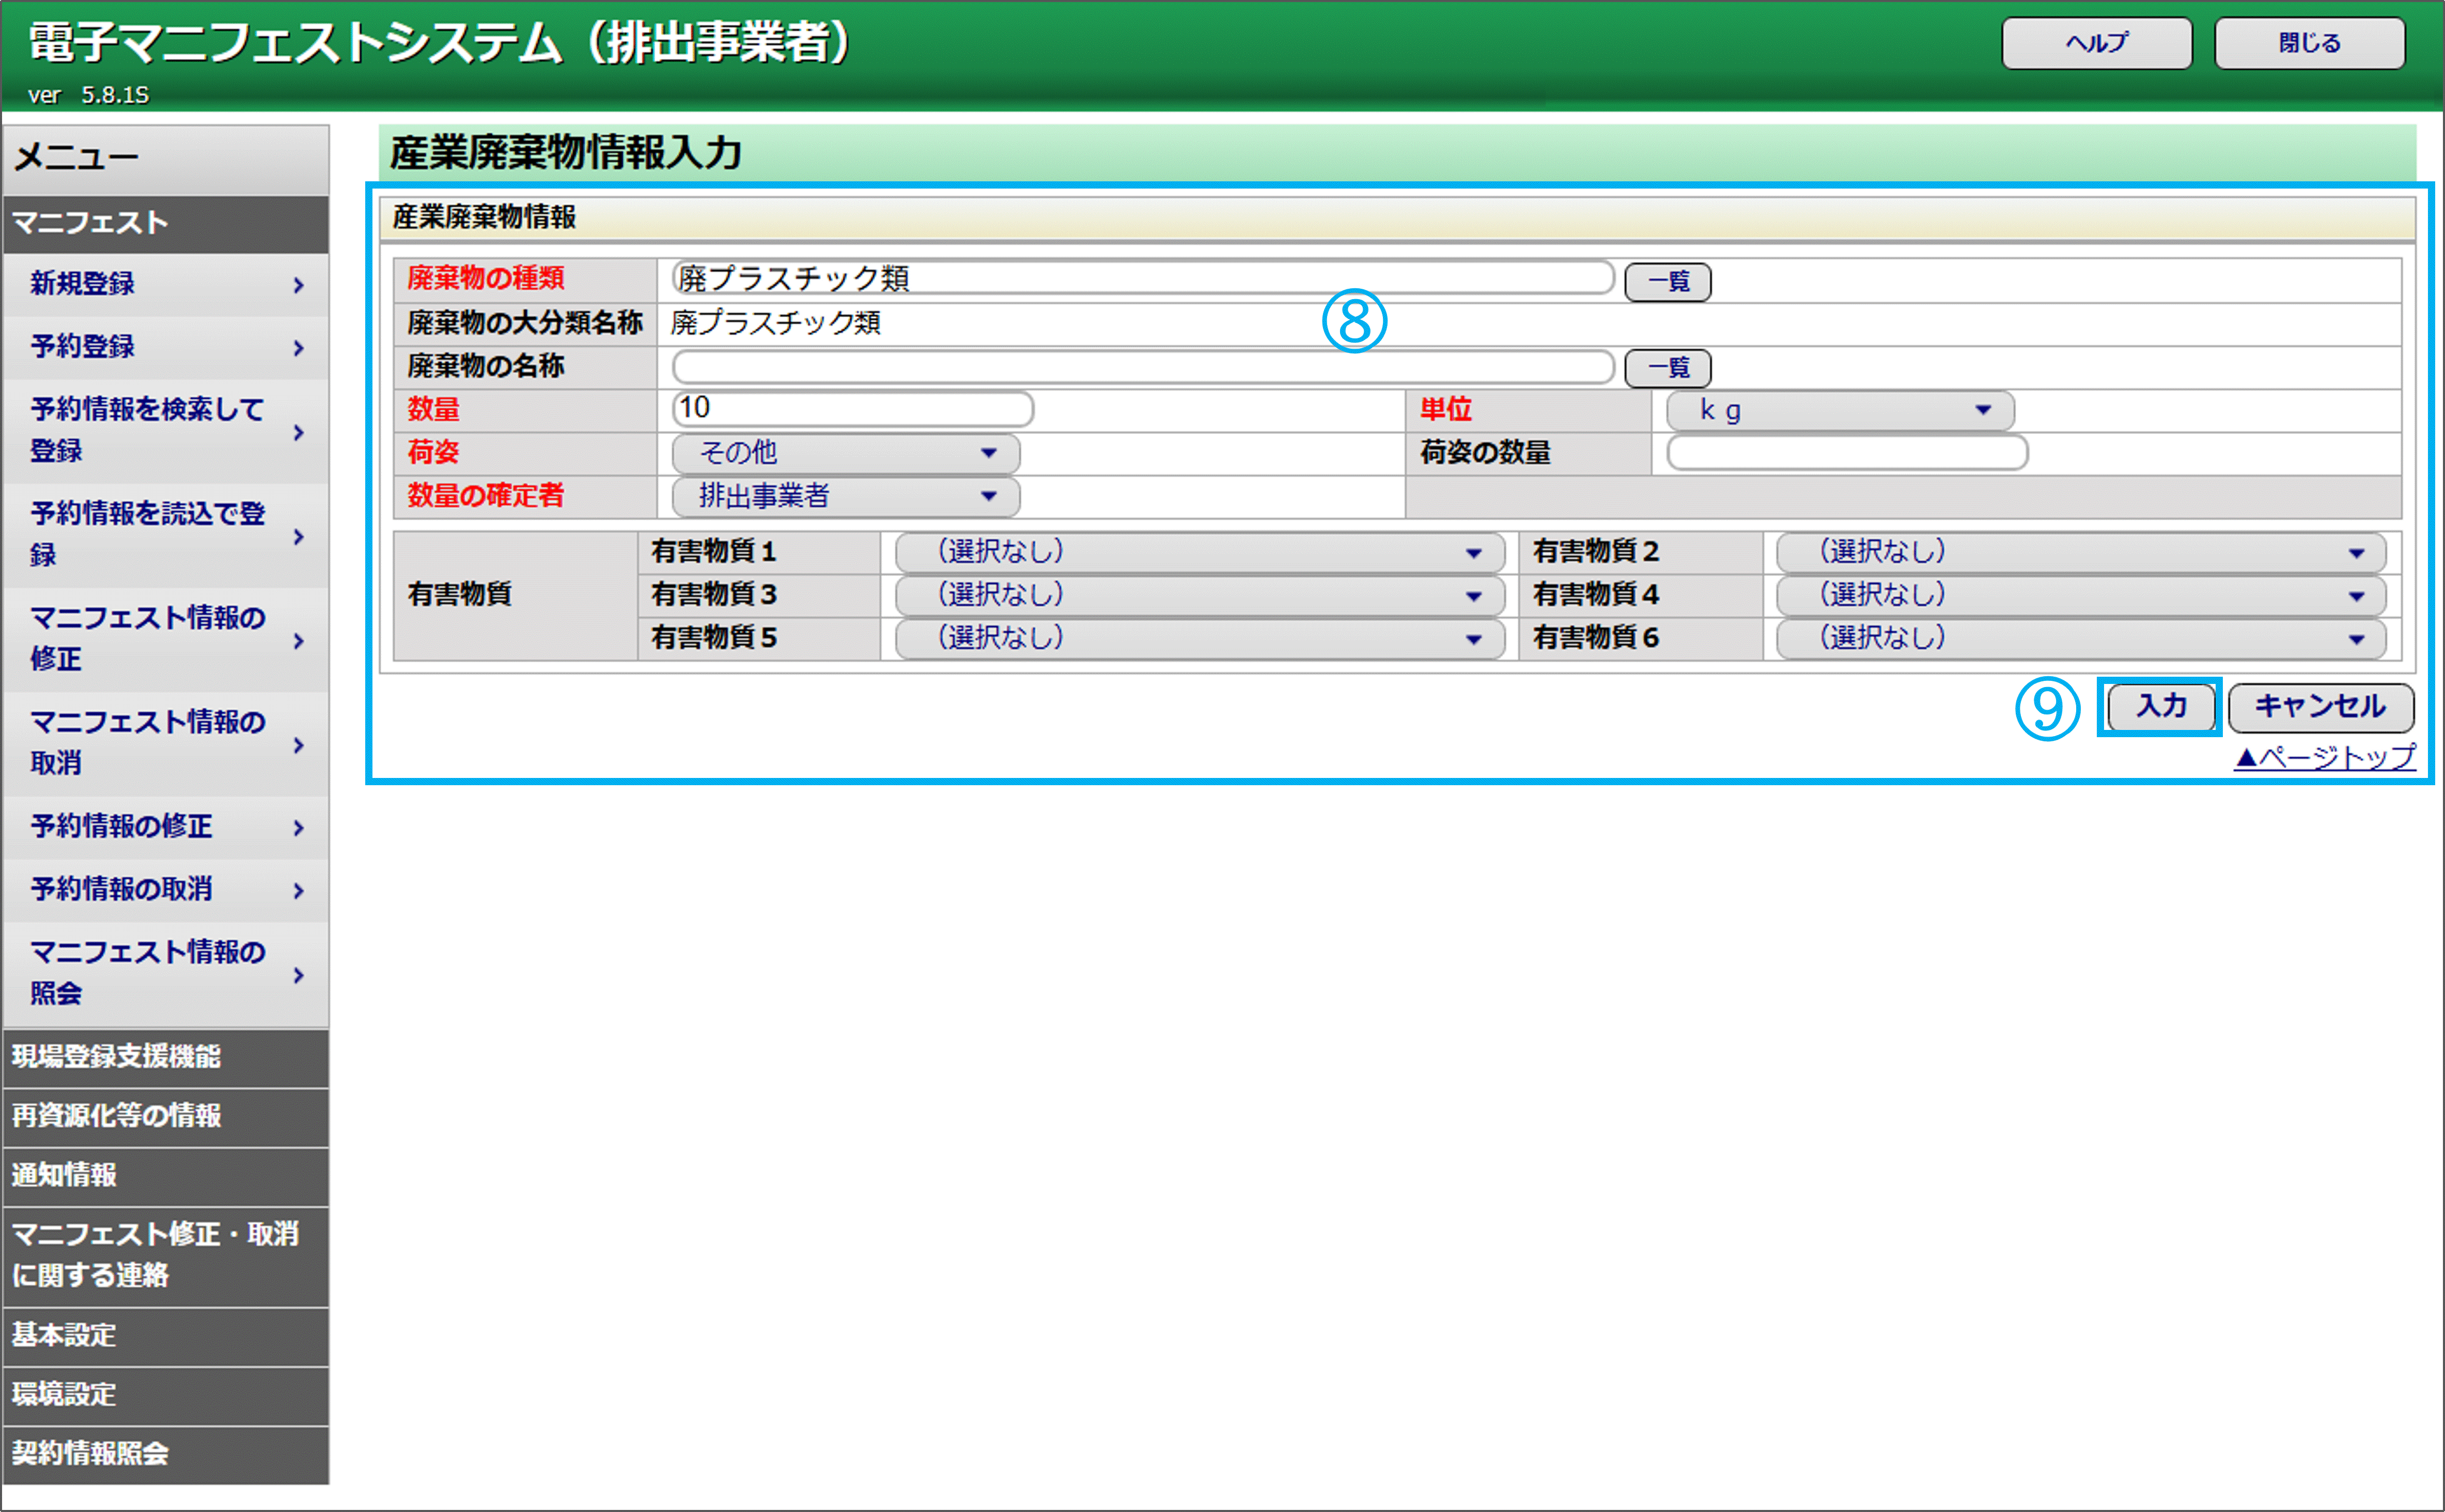This screenshot has width=2445, height=1512.
Task: Expand the 通知情報 menu section
Action: tap(165, 1175)
